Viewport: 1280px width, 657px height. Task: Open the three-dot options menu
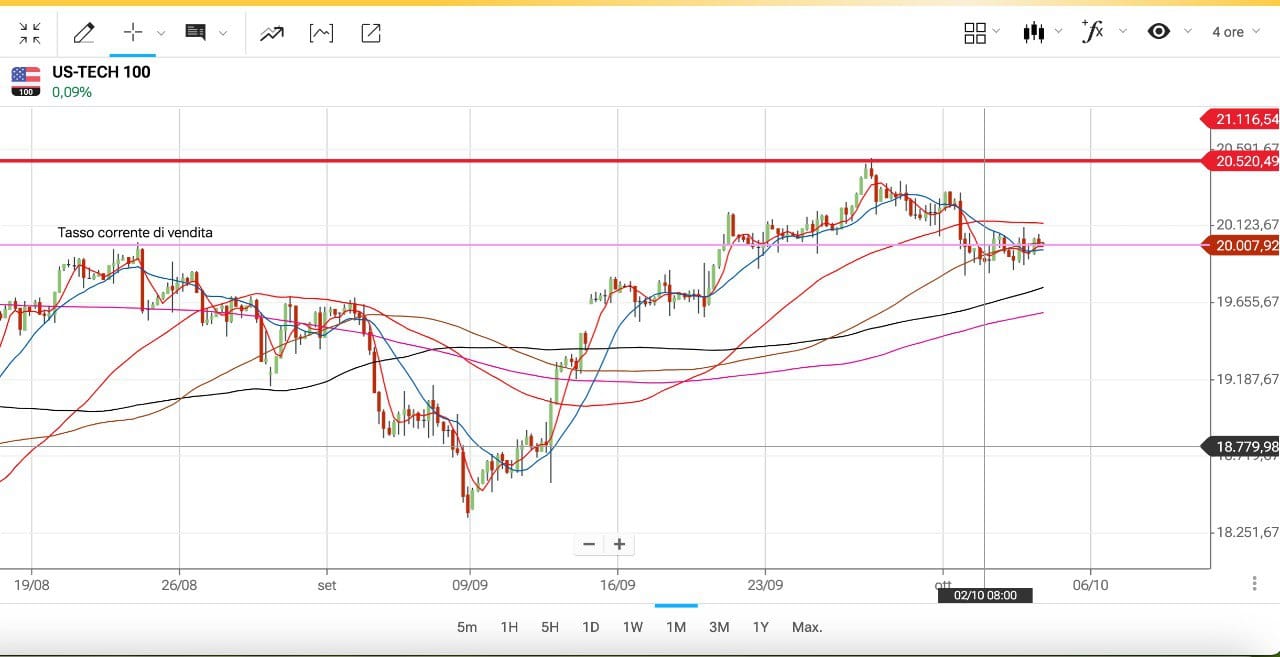[1254, 583]
